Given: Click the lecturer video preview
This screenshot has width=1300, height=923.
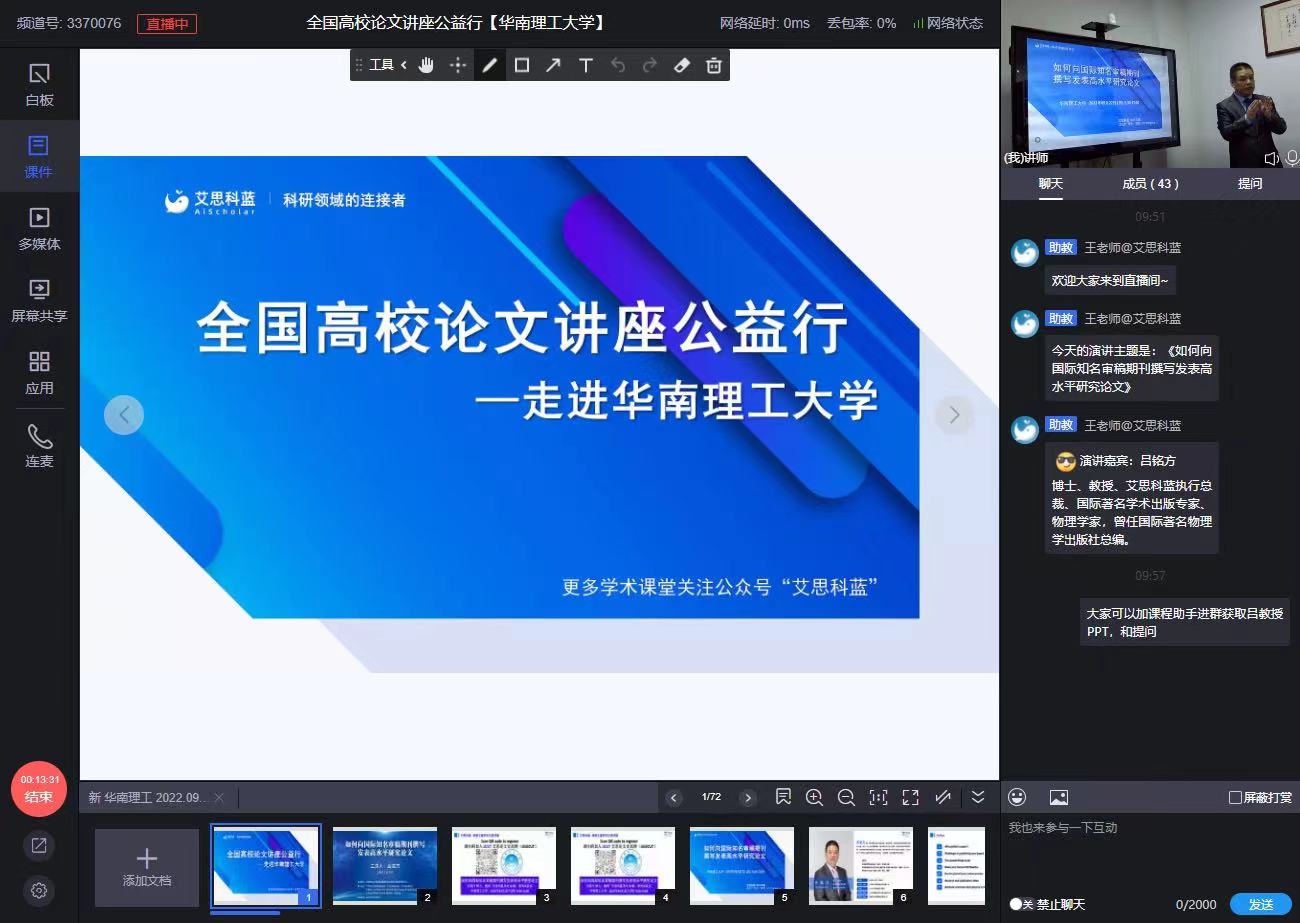Looking at the screenshot, I should coord(1150,84).
